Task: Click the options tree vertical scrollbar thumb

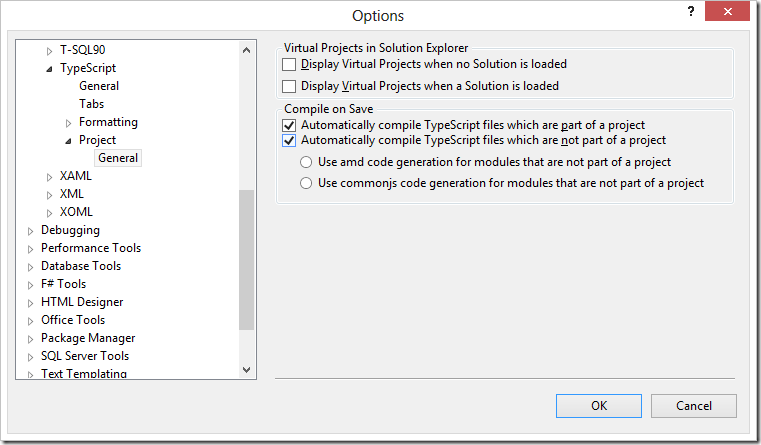Action: (x=247, y=258)
